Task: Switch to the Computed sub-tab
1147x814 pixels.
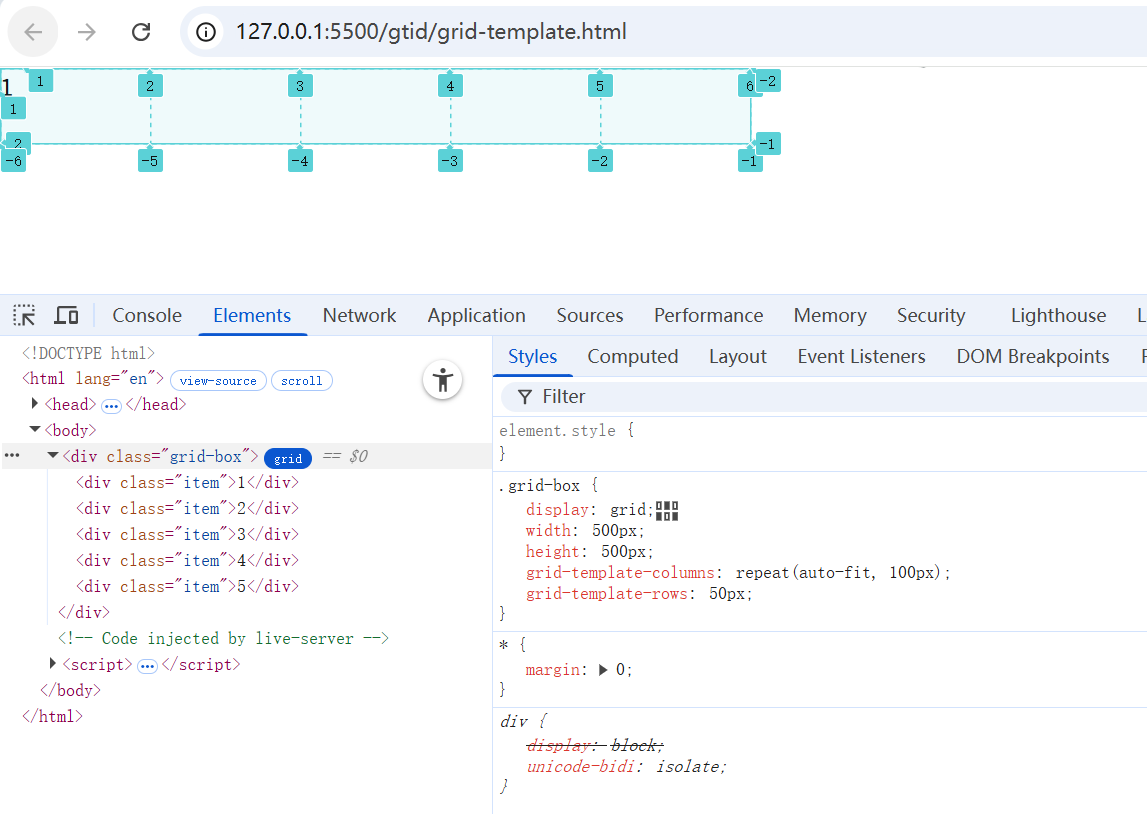Action: coord(633,356)
